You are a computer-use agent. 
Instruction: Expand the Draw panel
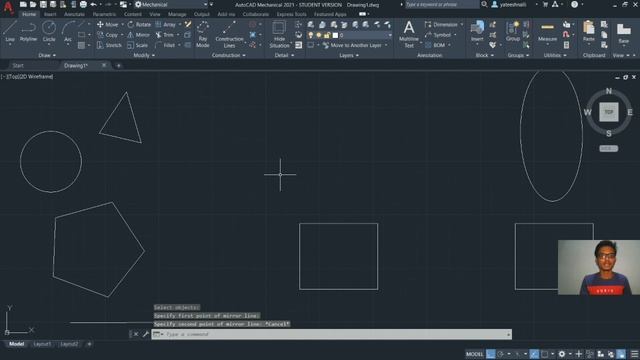tap(47, 55)
